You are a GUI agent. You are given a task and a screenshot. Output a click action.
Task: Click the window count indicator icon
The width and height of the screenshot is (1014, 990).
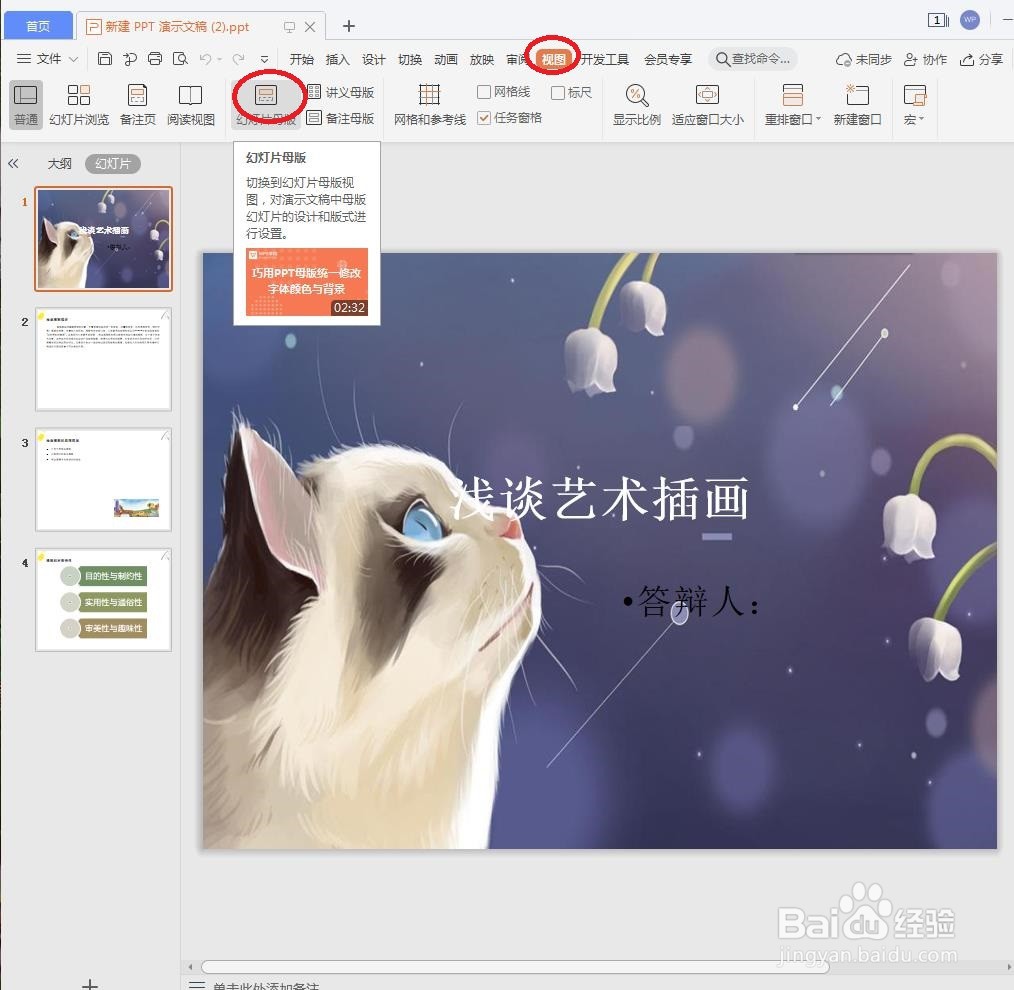coord(938,20)
